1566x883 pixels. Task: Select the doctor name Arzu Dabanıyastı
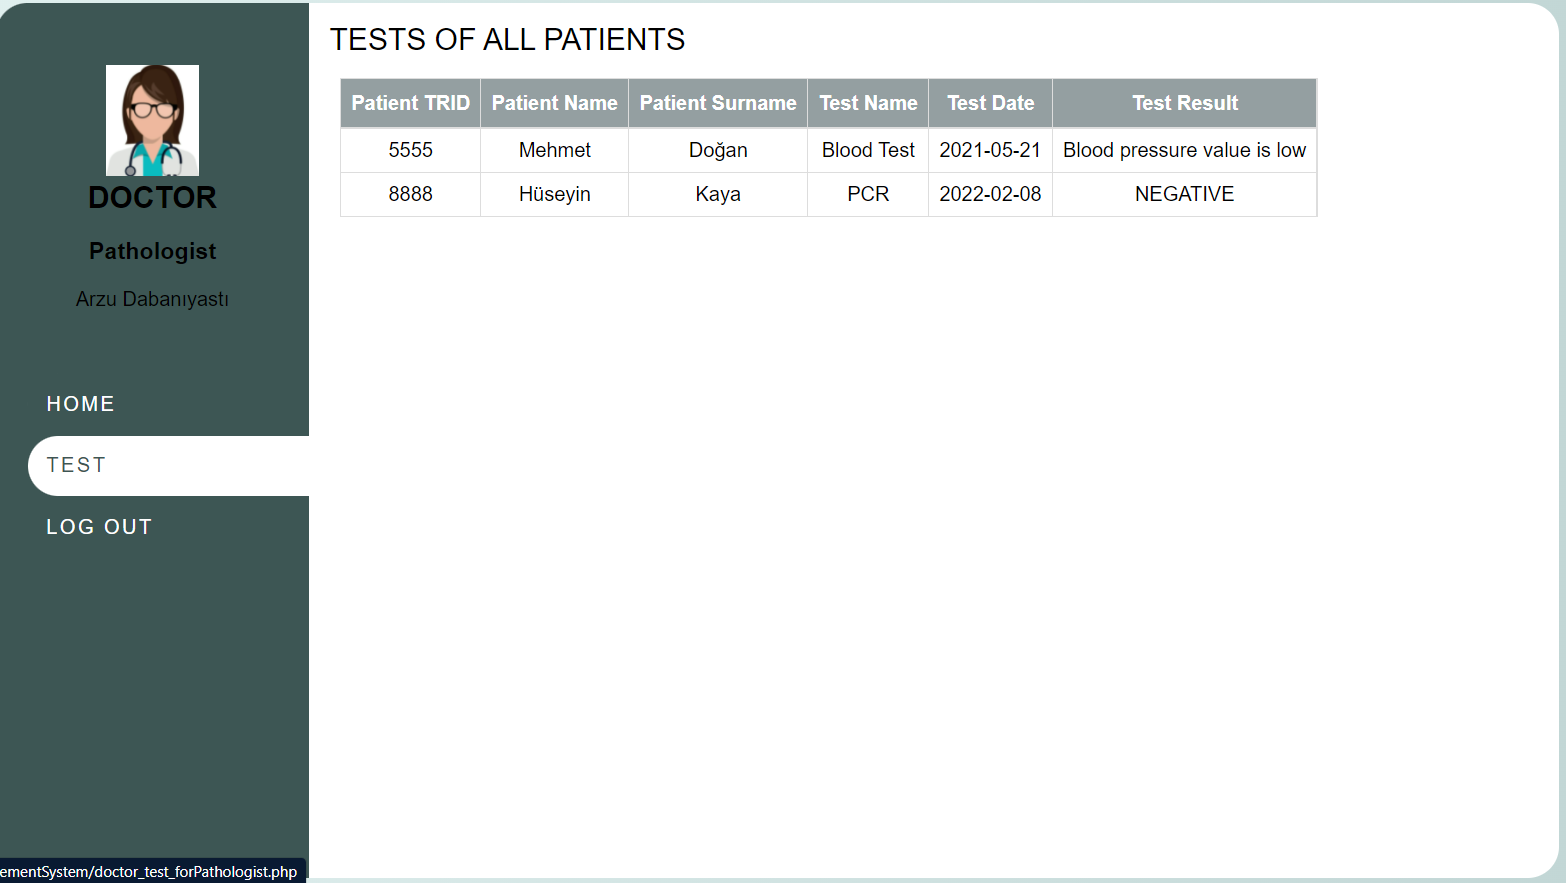pos(152,298)
